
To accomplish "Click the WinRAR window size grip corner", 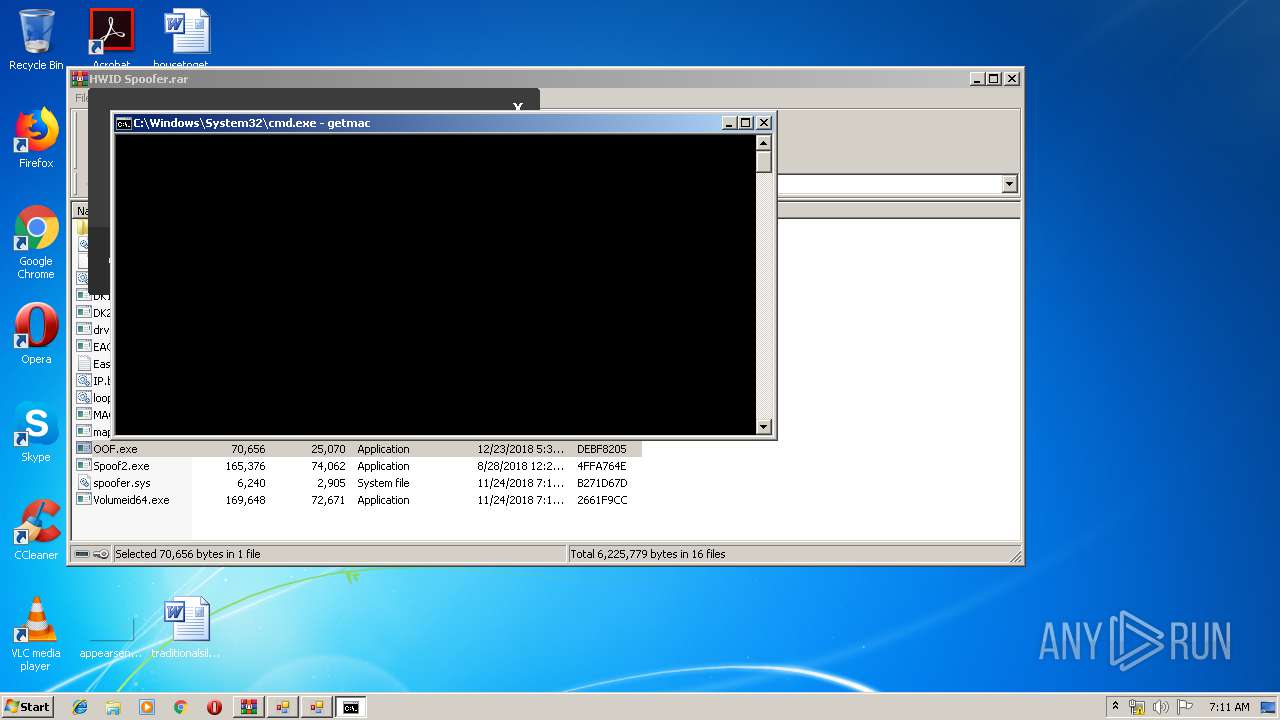I will tap(1015, 556).
